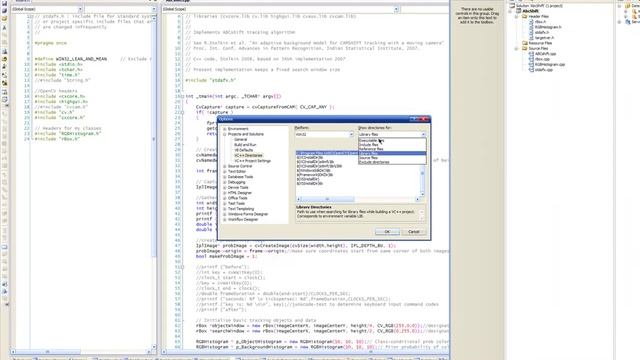Select VC++ Directories options page

click(x=248, y=156)
